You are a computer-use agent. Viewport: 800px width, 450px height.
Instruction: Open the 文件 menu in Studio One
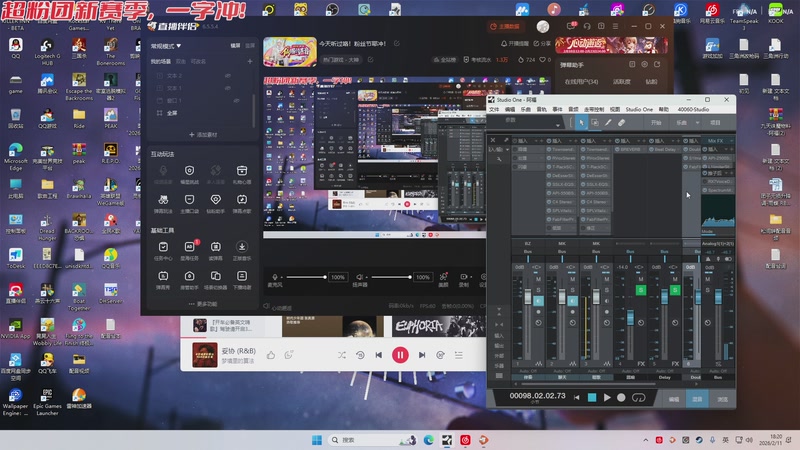[x=493, y=109]
